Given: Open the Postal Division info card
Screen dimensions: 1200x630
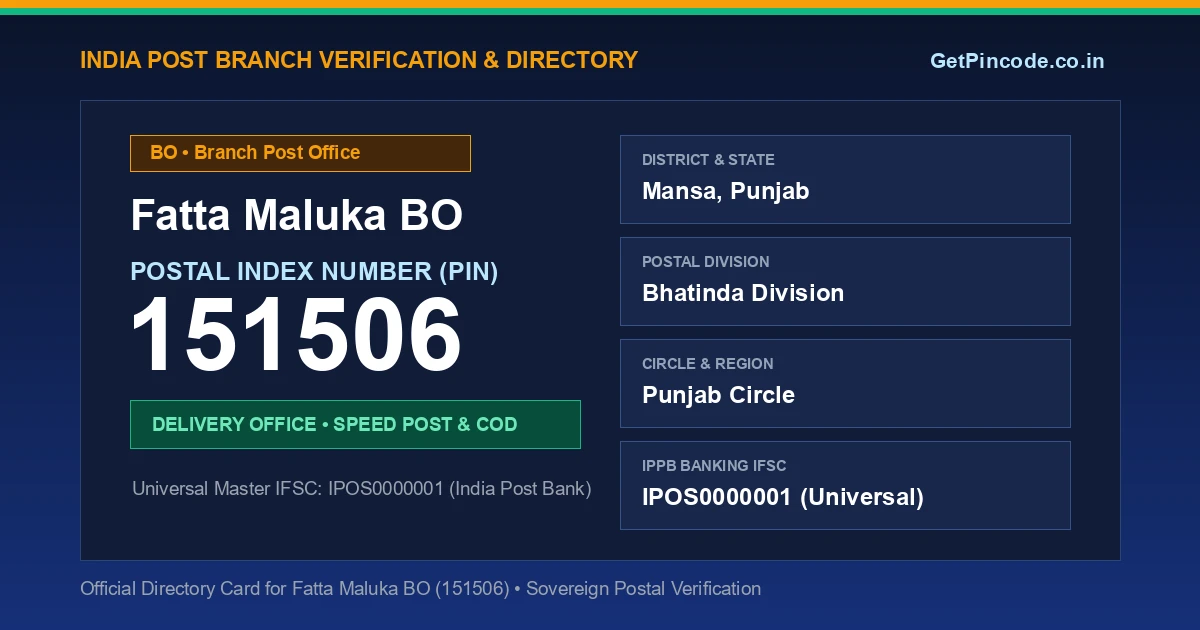Looking at the screenshot, I should (845, 281).
